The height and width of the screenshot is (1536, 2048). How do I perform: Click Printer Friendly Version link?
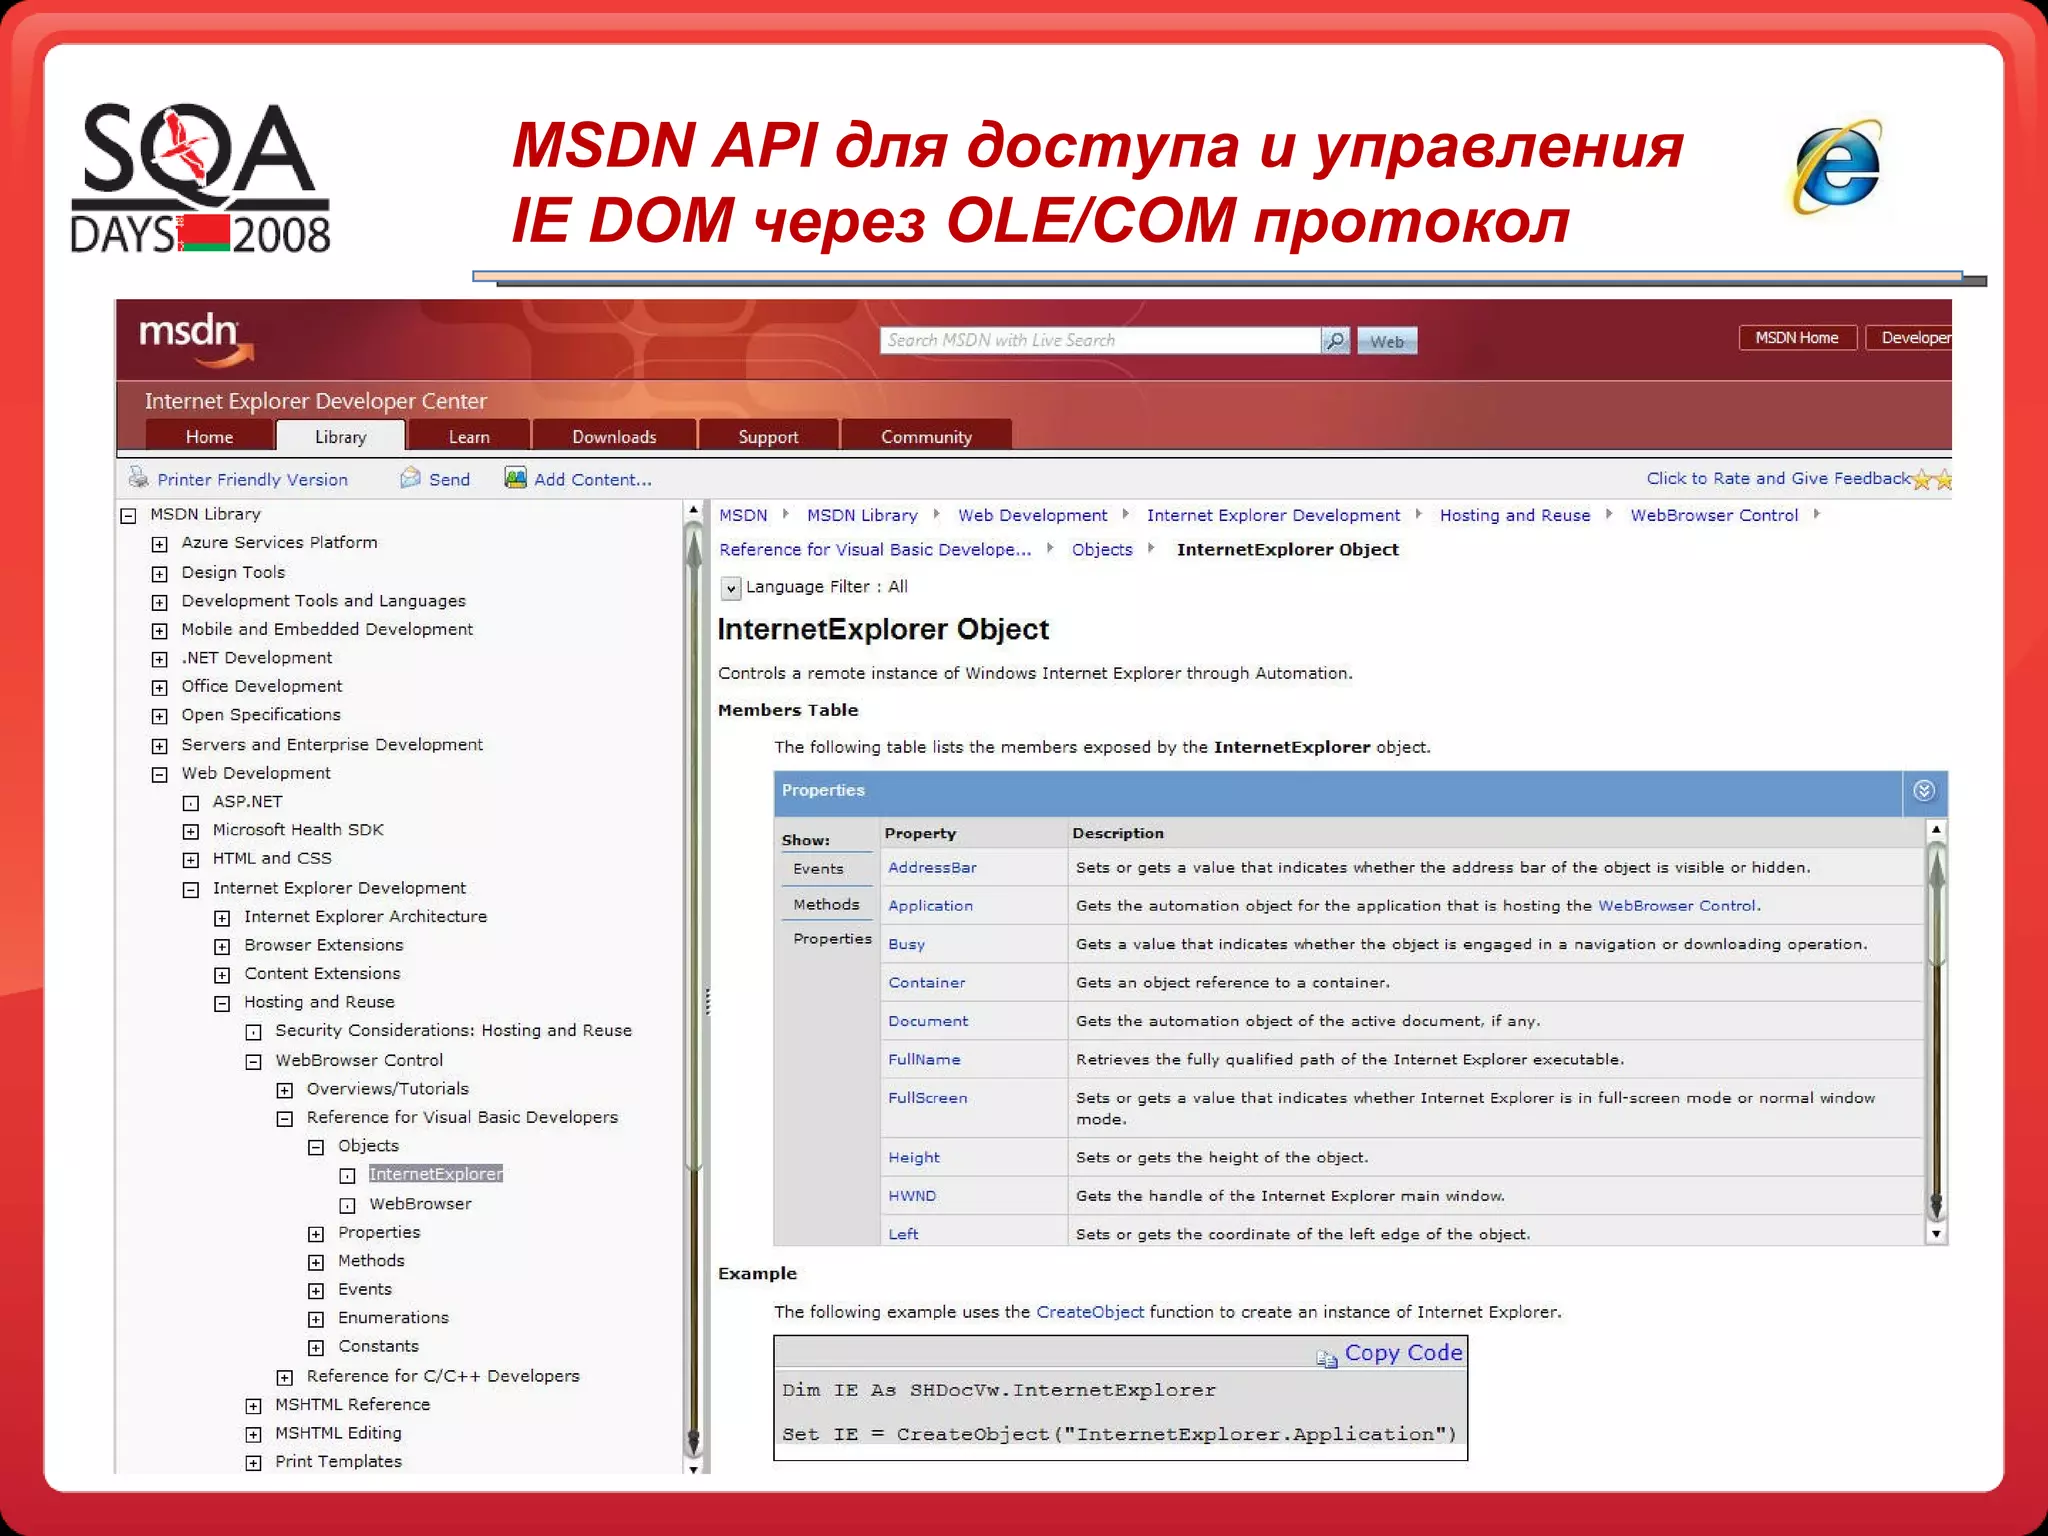pyautogui.click(x=253, y=480)
